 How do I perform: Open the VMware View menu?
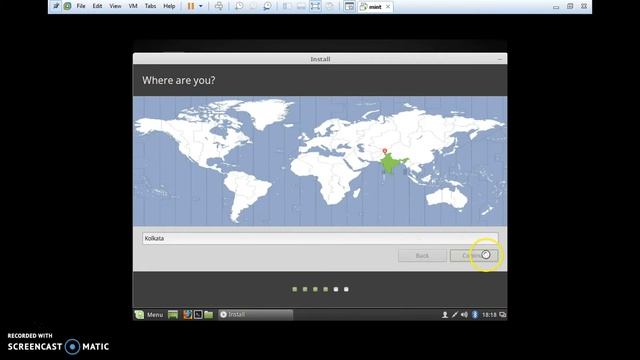(x=115, y=6)
